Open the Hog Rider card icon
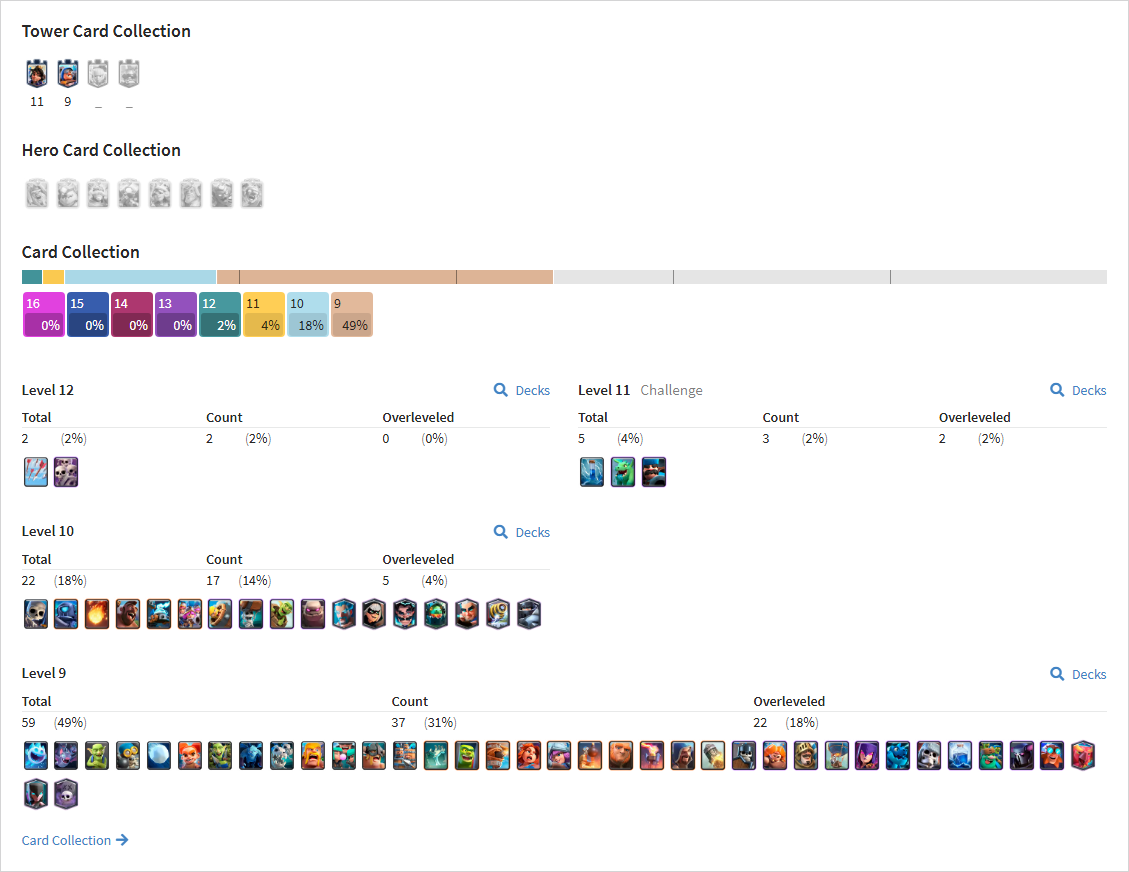The width and height of the screenshot is (1129, 872). point(128,614)
